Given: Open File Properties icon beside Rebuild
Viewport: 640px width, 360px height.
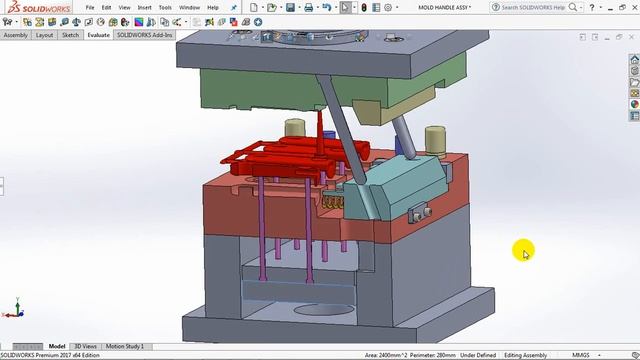Looking at the screenshot, I should [x=376, y=7].
